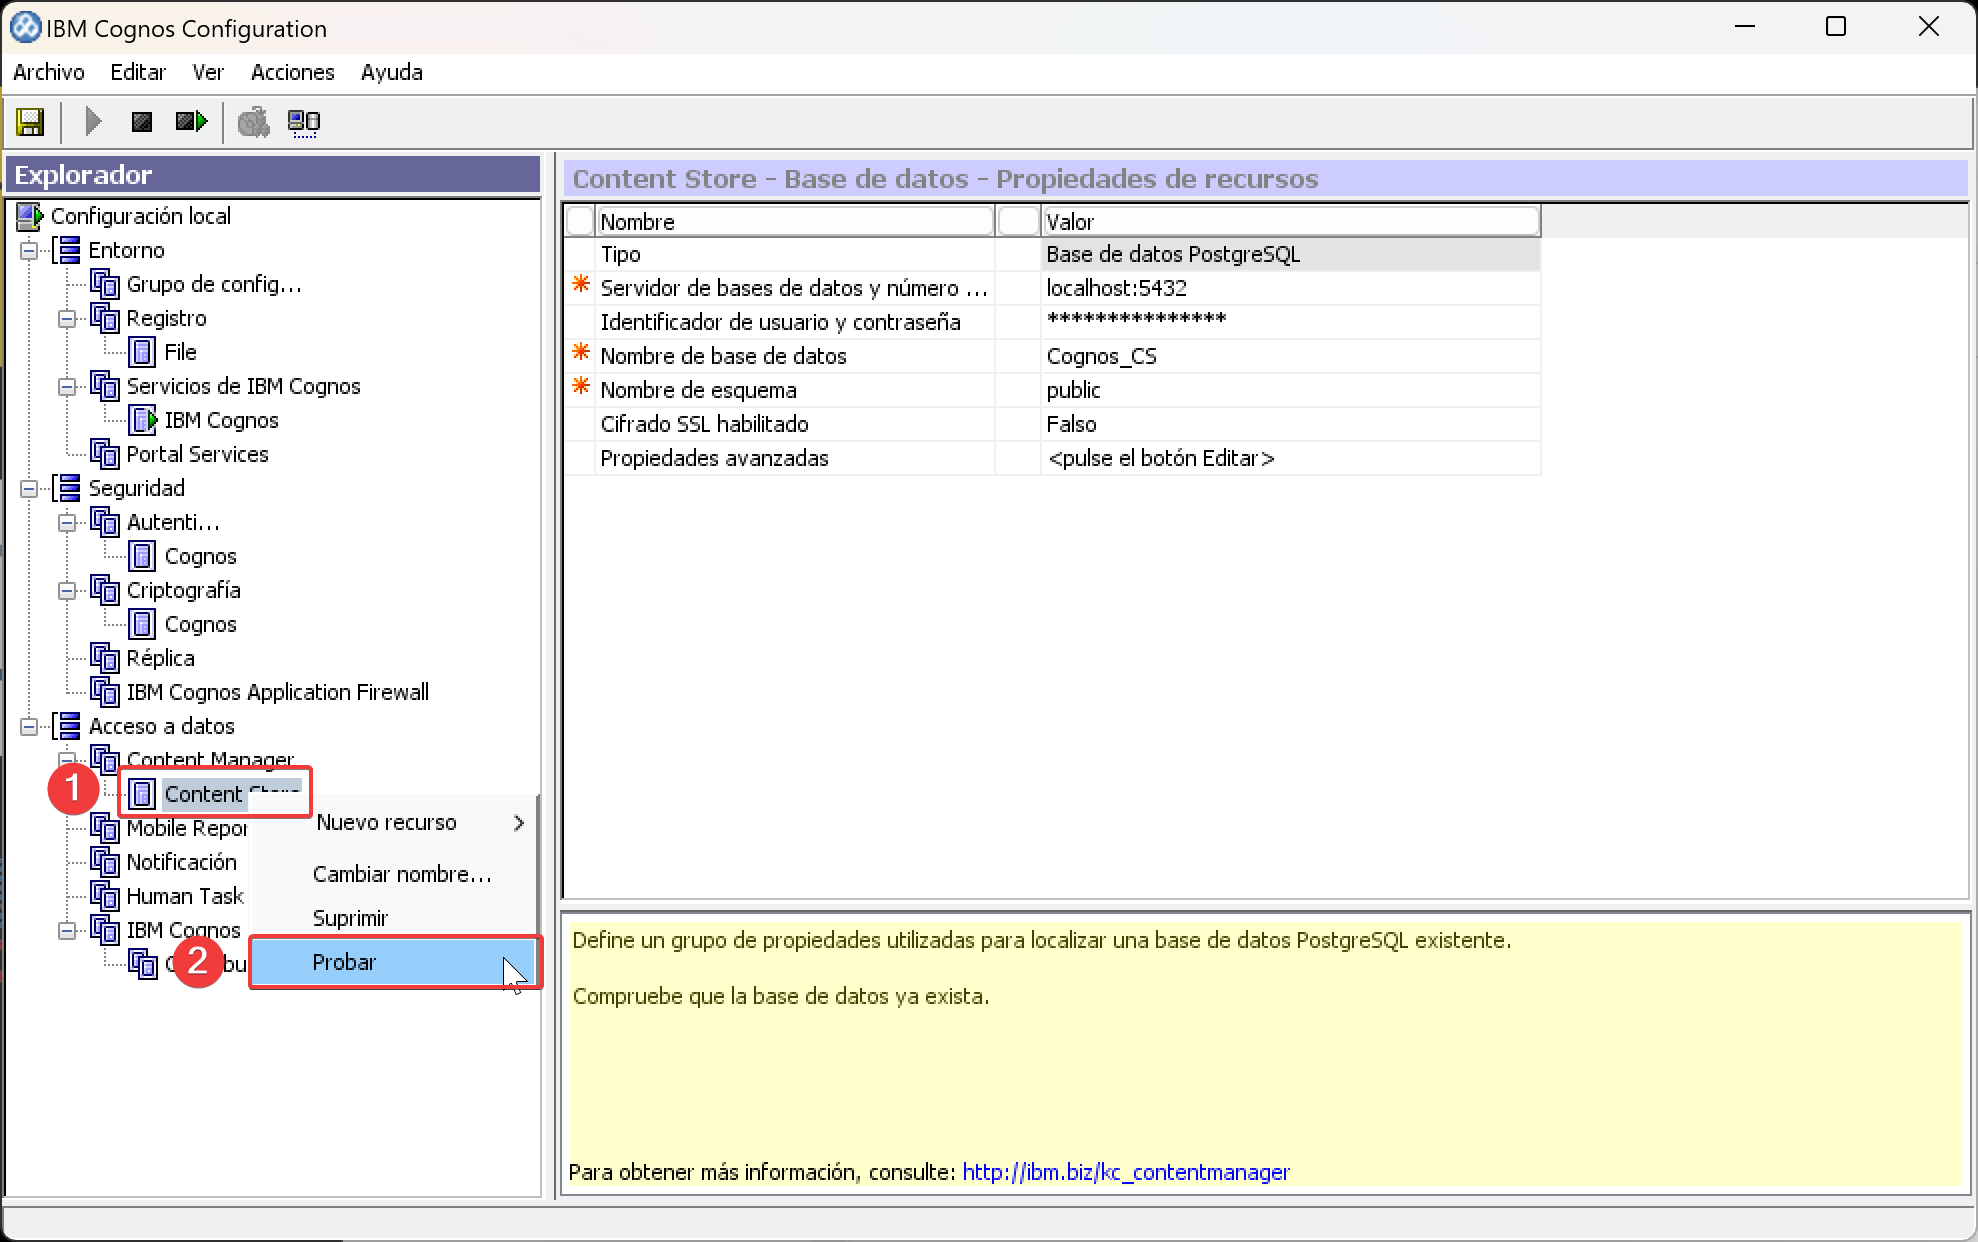Select the Servidor de bases de datos property name
The width and height of the screenshot is (1978, 1242).
click(x=795, y=288)
